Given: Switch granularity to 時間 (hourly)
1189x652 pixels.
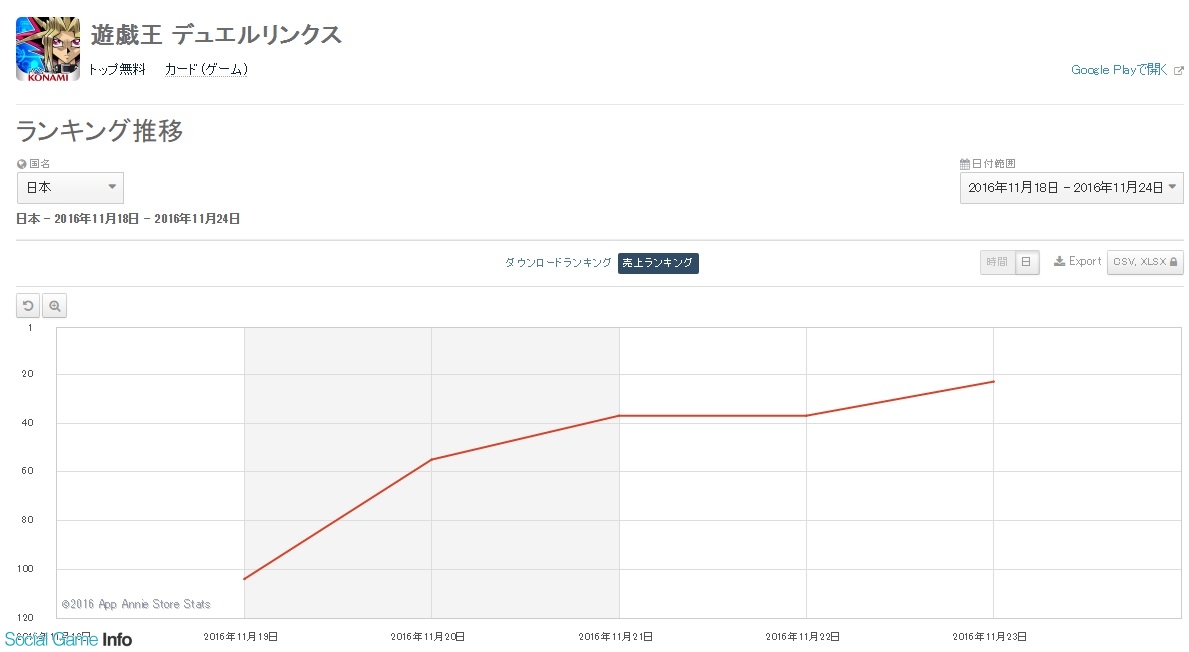Looking at the screenshot, I should click(997, 262).
